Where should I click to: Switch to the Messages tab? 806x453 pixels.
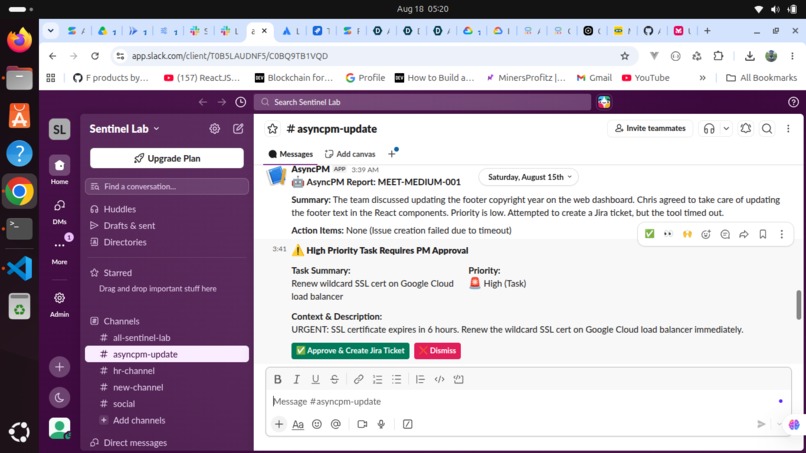coord(290,154)
